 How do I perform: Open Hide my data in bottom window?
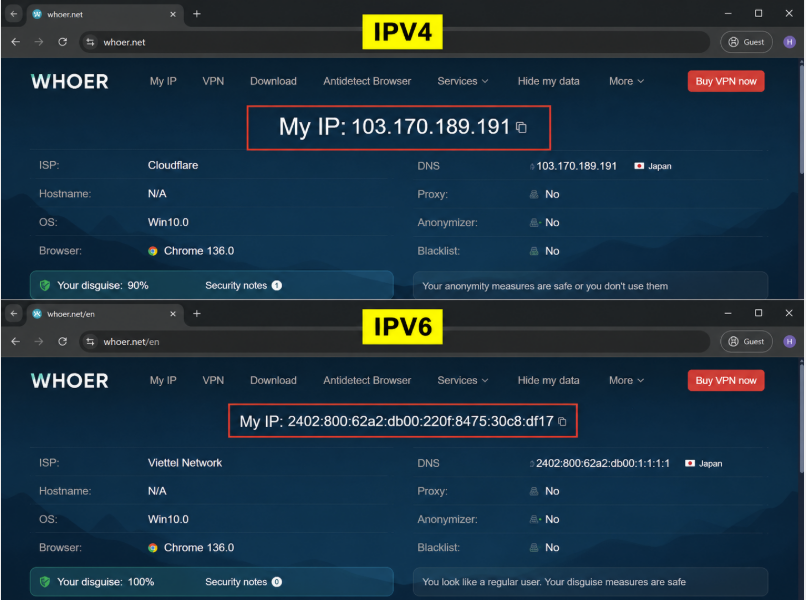point(548,380)
